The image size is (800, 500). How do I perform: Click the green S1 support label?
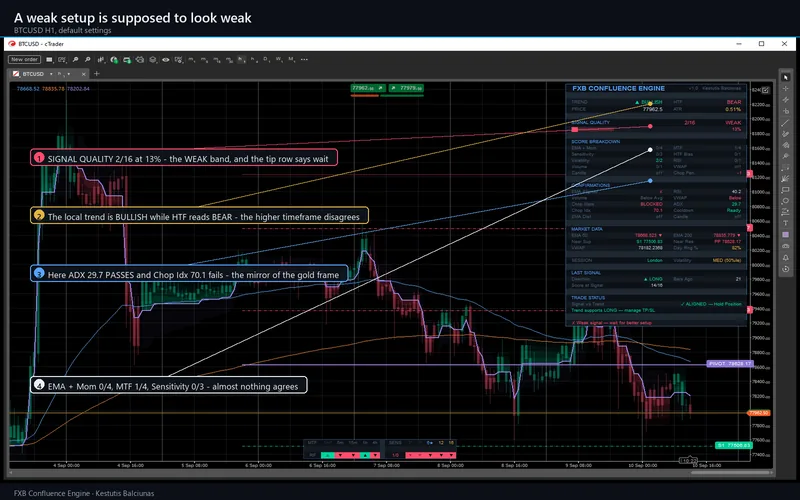click(x=734, y=445)
